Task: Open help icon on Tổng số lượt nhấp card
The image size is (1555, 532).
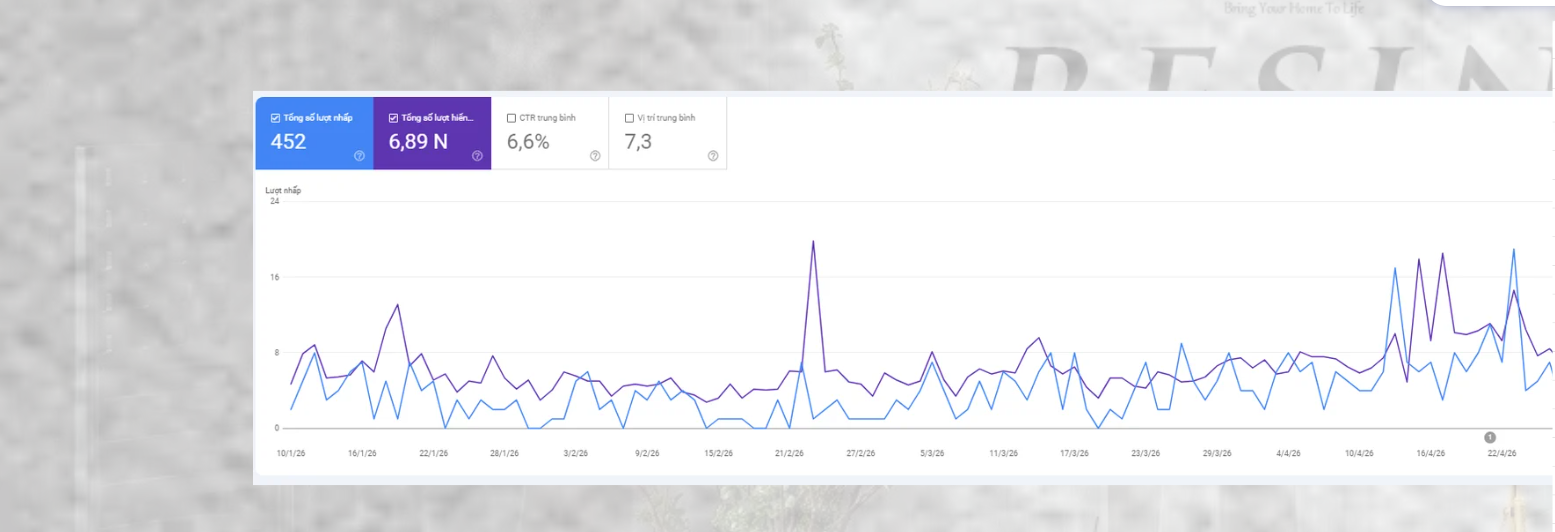Action: point(359,156)
